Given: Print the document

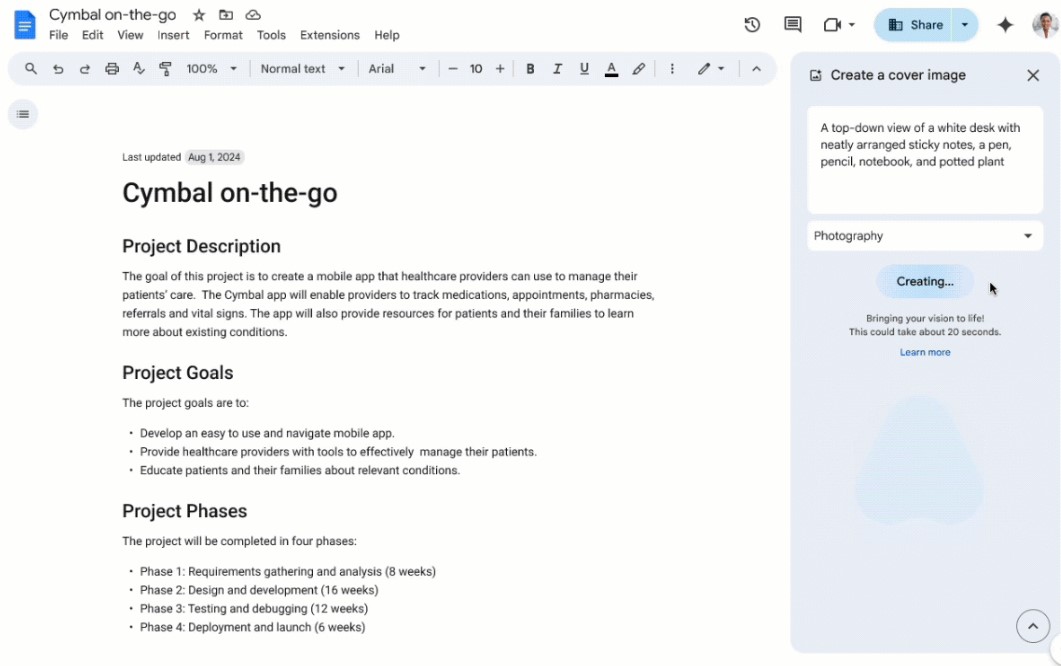Looking at the screenshot, I should click(x=112, y=68).
